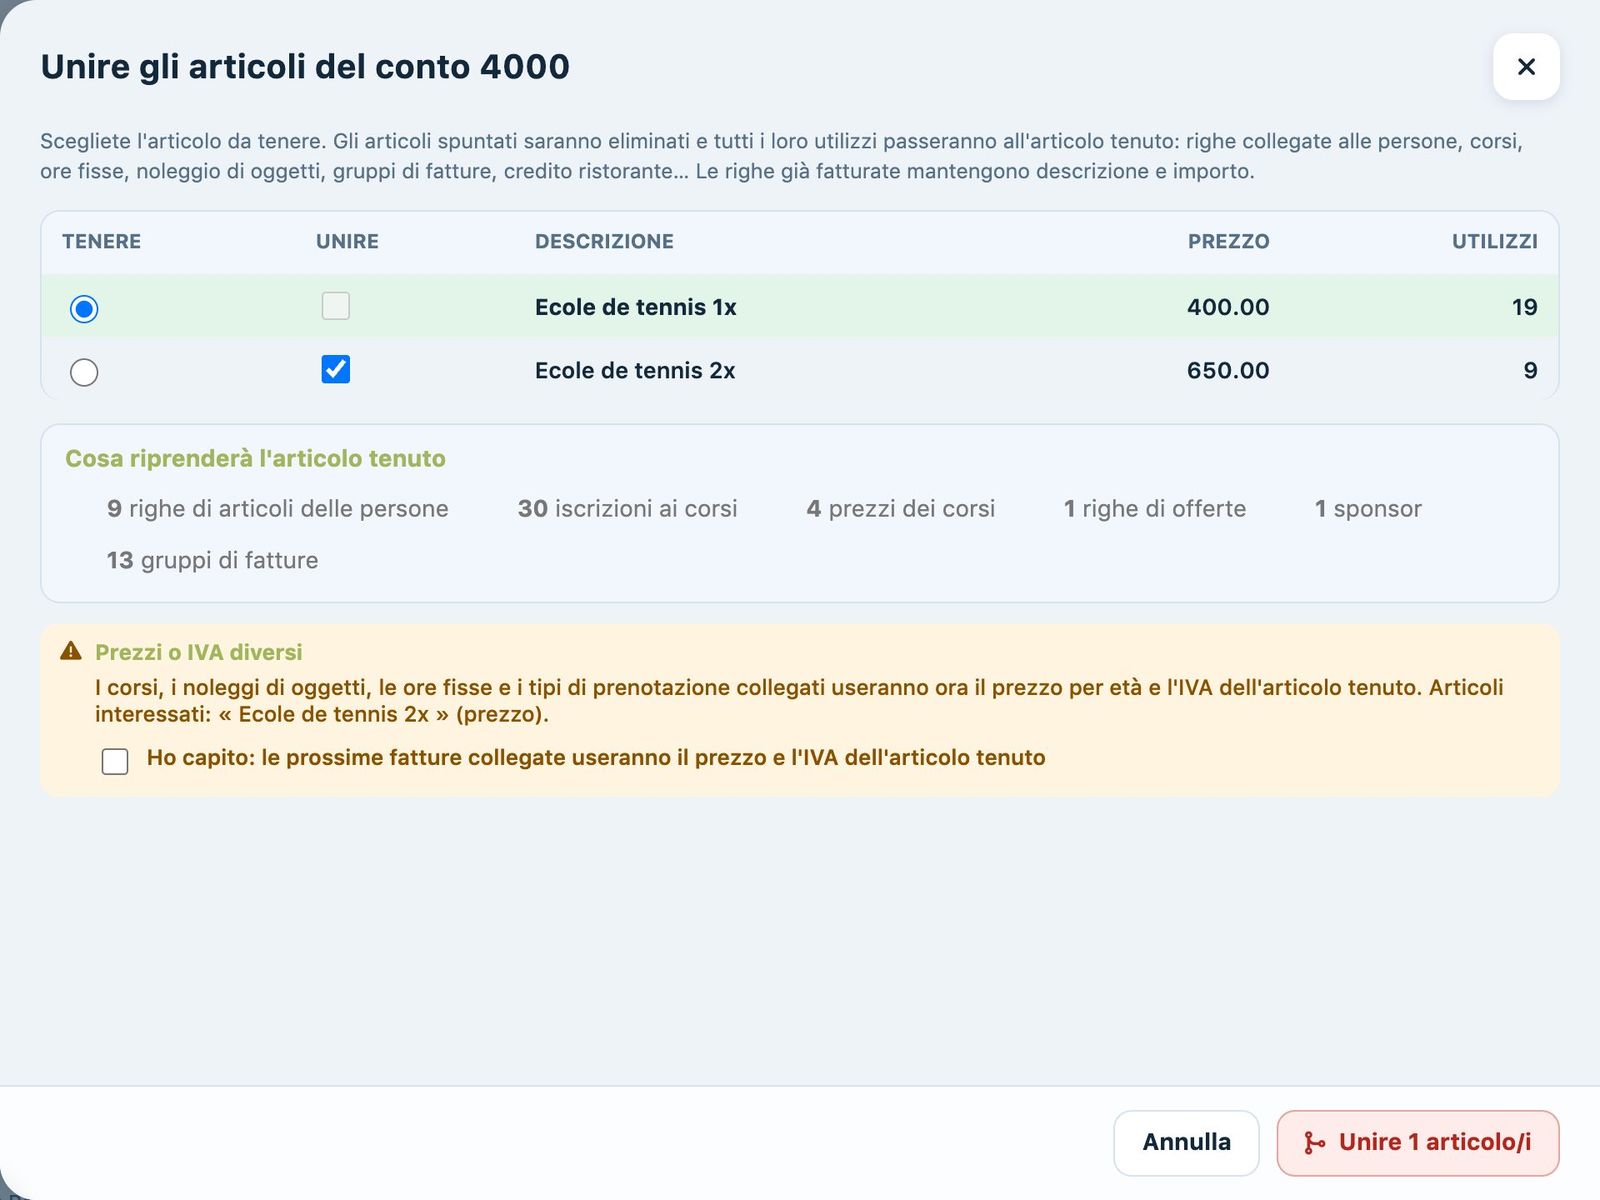Click the 'Prezzi o IVA diversi' warning heading
This screenshot has height=1200, width=1600.
point(199,652)
